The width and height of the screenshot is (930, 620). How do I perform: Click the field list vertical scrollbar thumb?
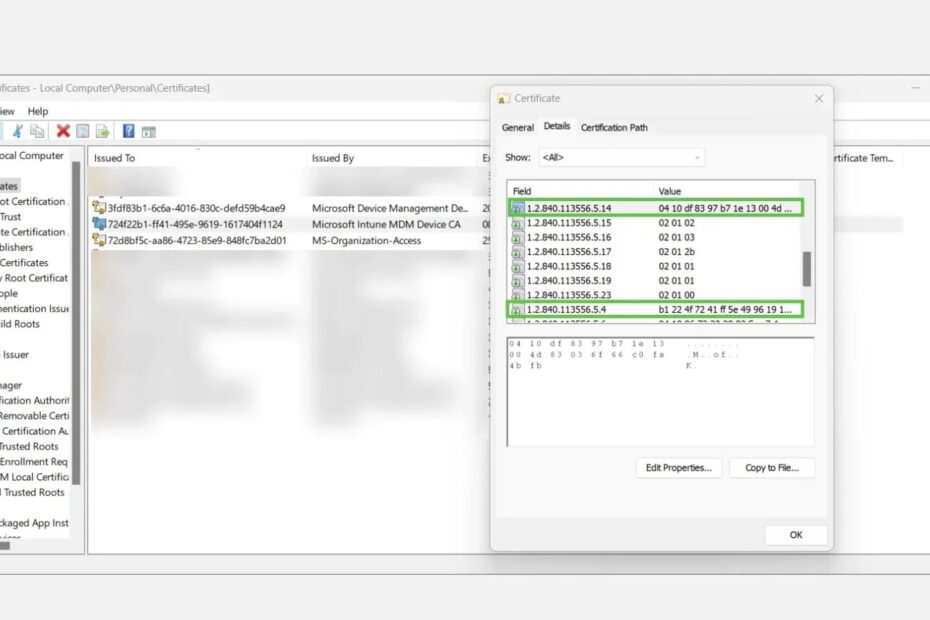pos(807,269)
